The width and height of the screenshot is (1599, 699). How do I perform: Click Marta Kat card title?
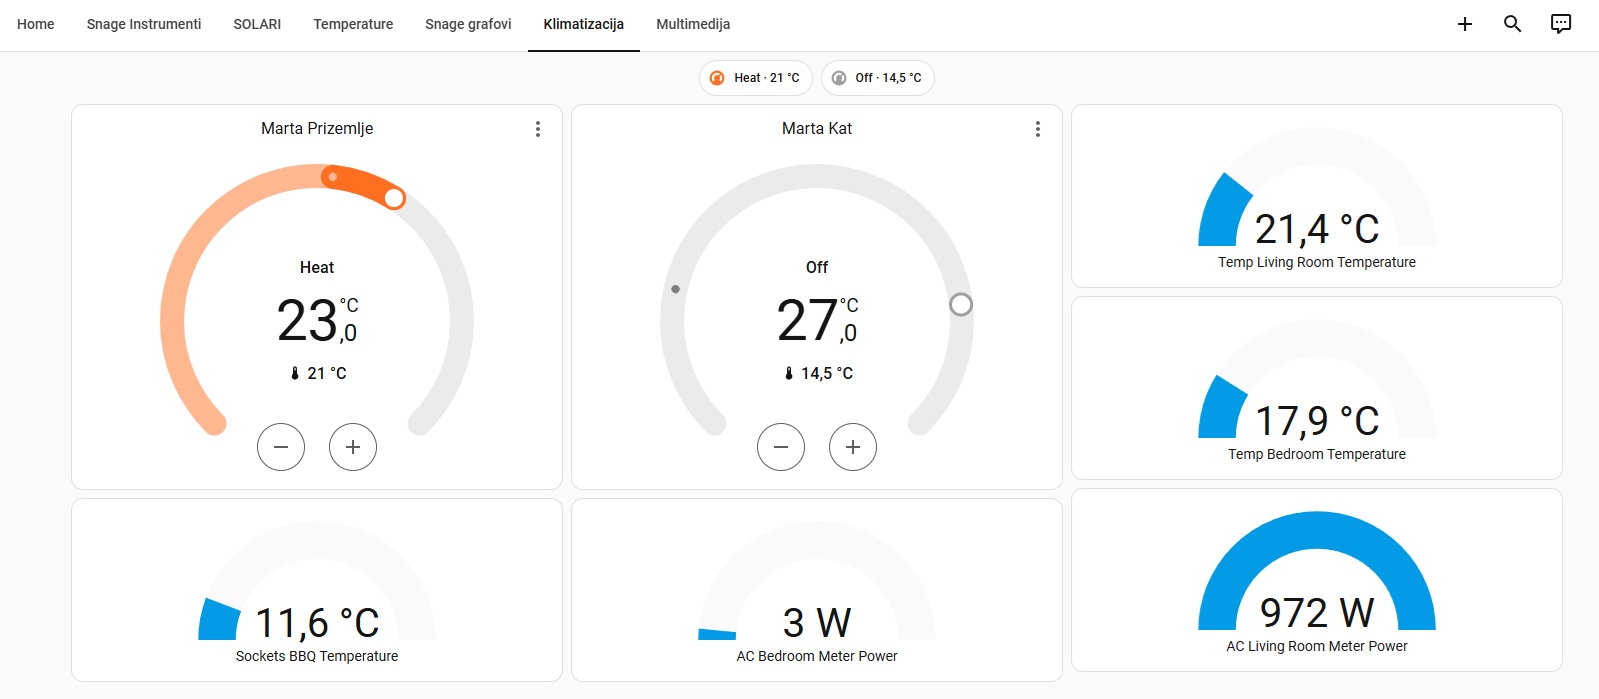(x=817, y=128)
